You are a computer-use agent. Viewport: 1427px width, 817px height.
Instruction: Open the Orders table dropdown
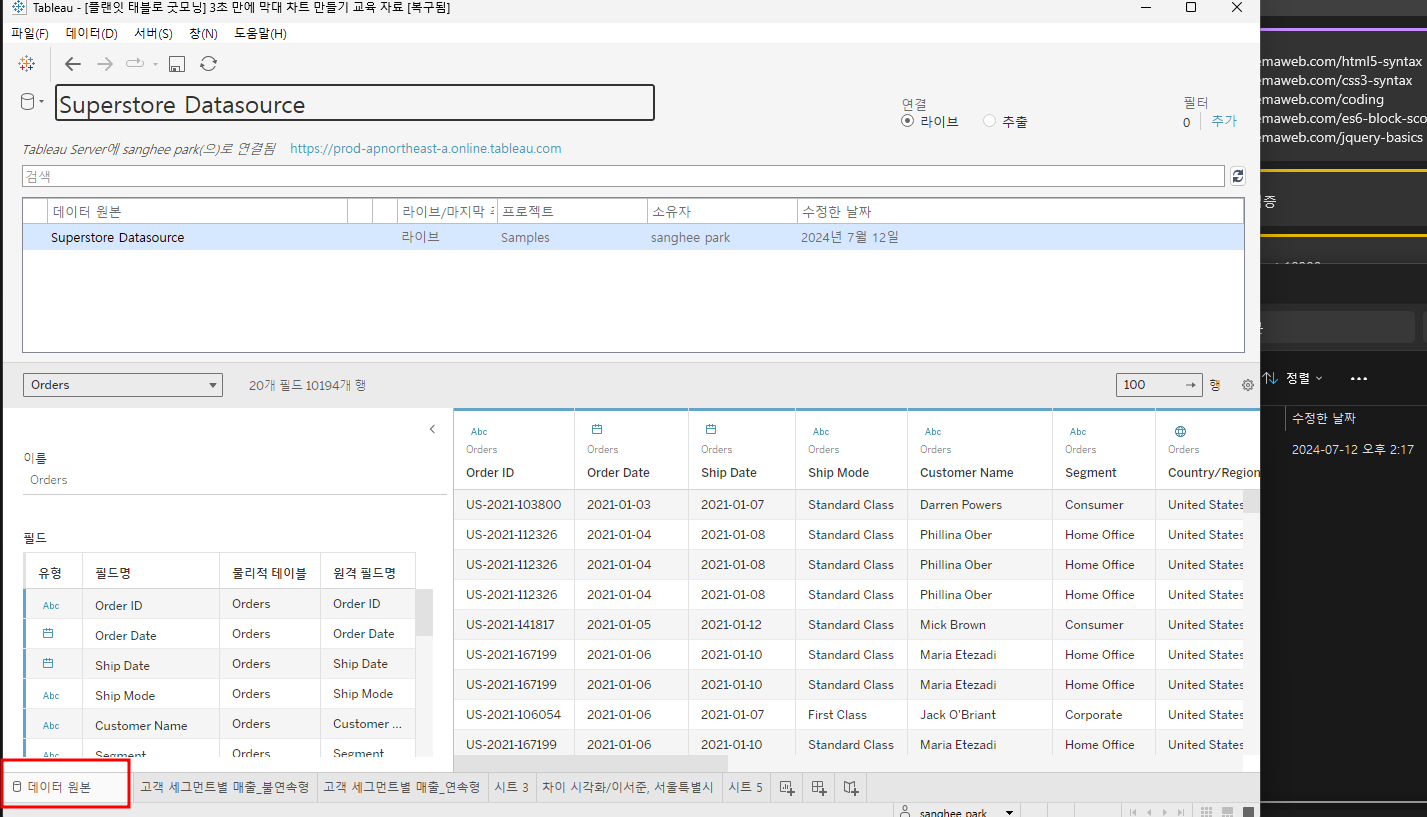point(123,385)
